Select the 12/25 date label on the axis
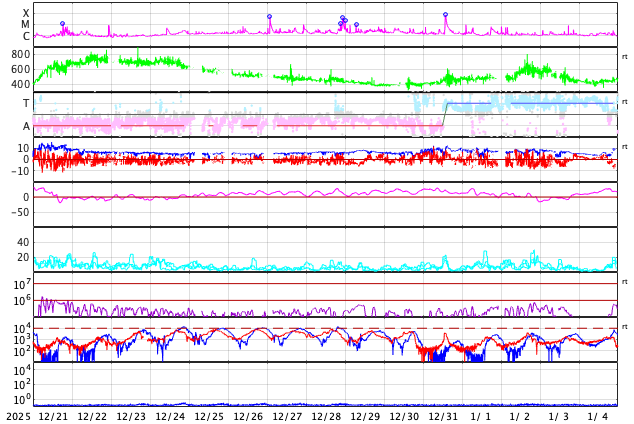This screenshot has height=424, width=634. click(x=209, y=416)
